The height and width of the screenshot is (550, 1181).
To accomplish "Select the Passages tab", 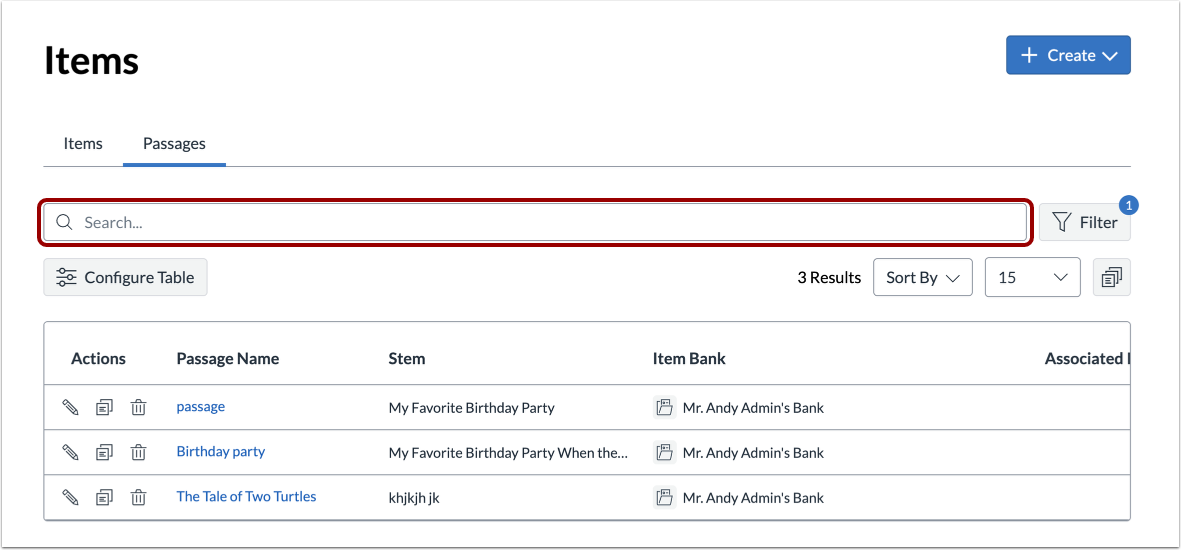I will tap(174, 144).
